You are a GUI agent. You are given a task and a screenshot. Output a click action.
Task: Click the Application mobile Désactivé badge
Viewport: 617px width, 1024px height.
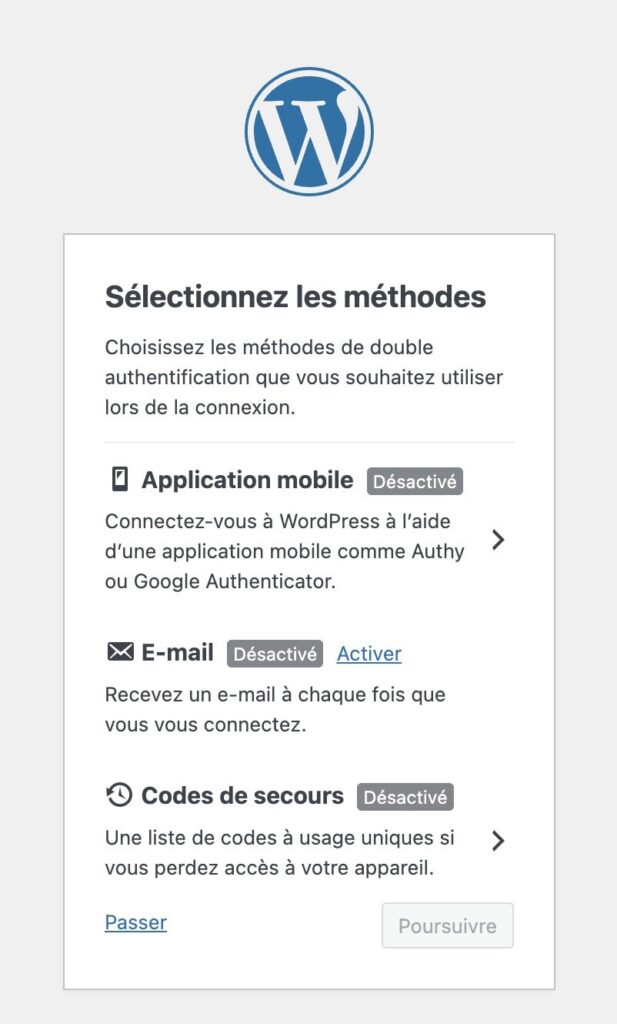[x=415, y=481]
